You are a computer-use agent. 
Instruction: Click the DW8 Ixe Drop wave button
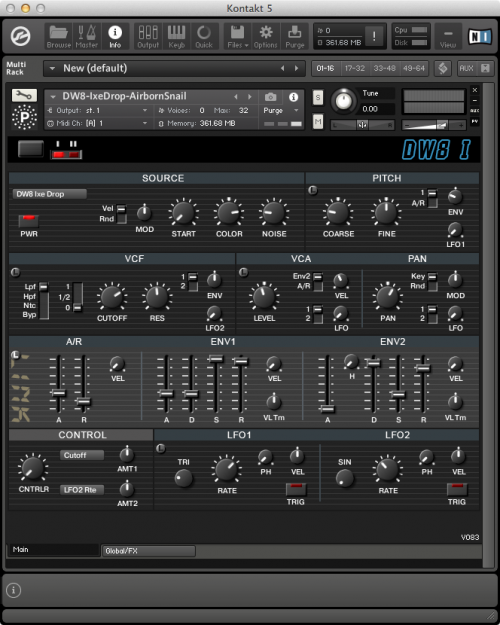[x=49, y=194]
